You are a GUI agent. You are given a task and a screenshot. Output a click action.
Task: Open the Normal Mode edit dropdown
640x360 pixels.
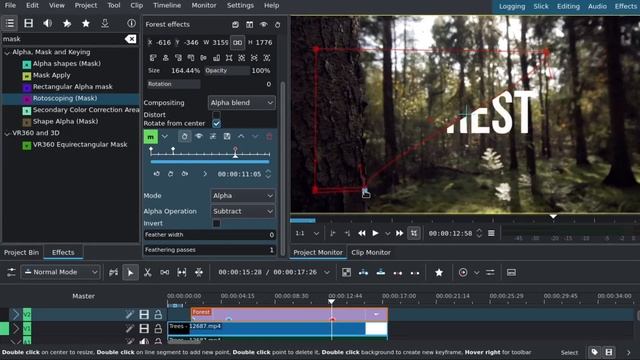60,272
